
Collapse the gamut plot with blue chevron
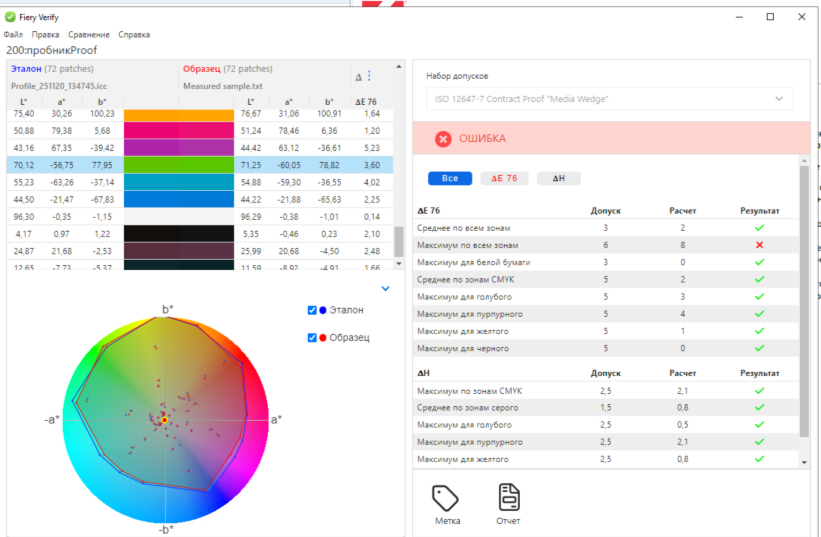pyautogui.click(x=386, y=289)
